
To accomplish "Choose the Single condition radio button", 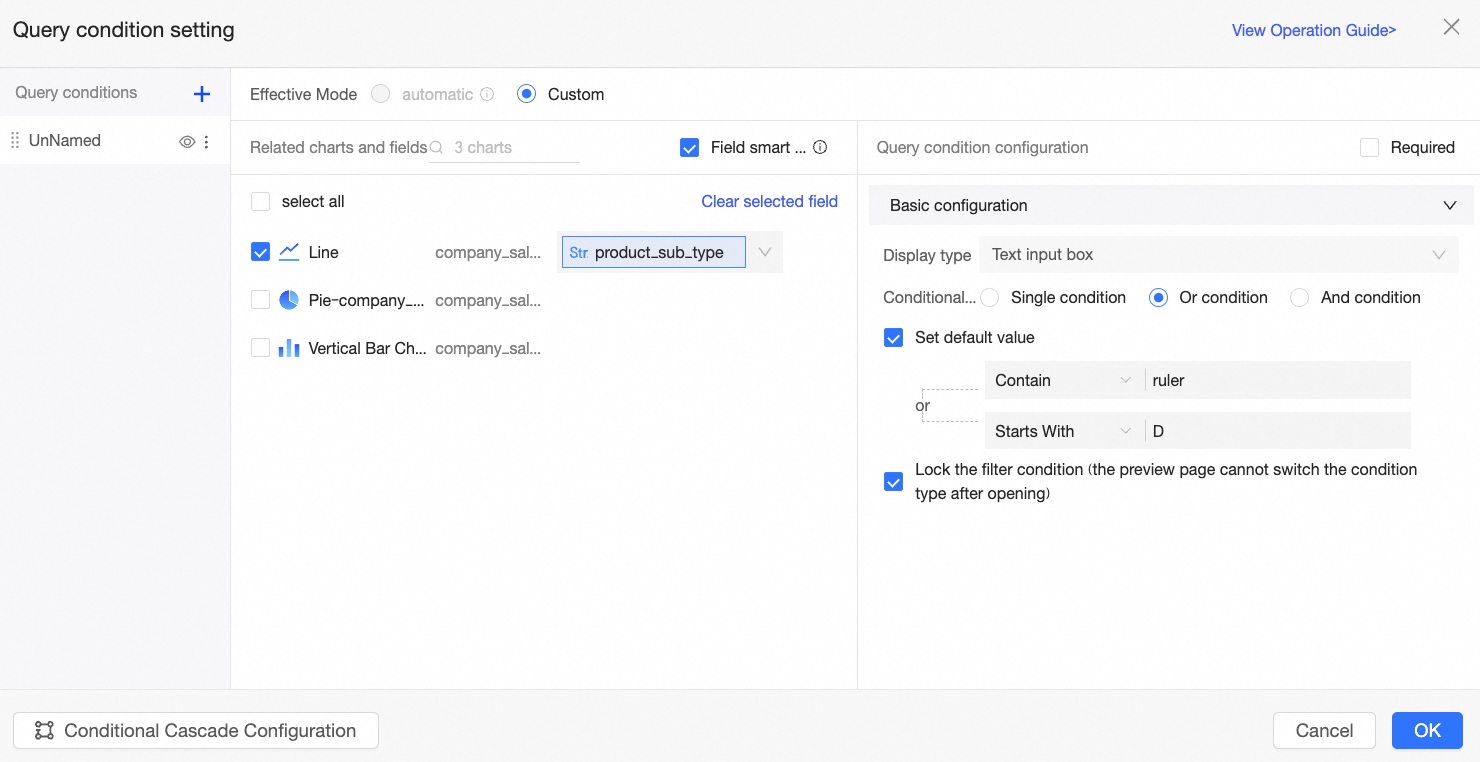I will 989,297.
